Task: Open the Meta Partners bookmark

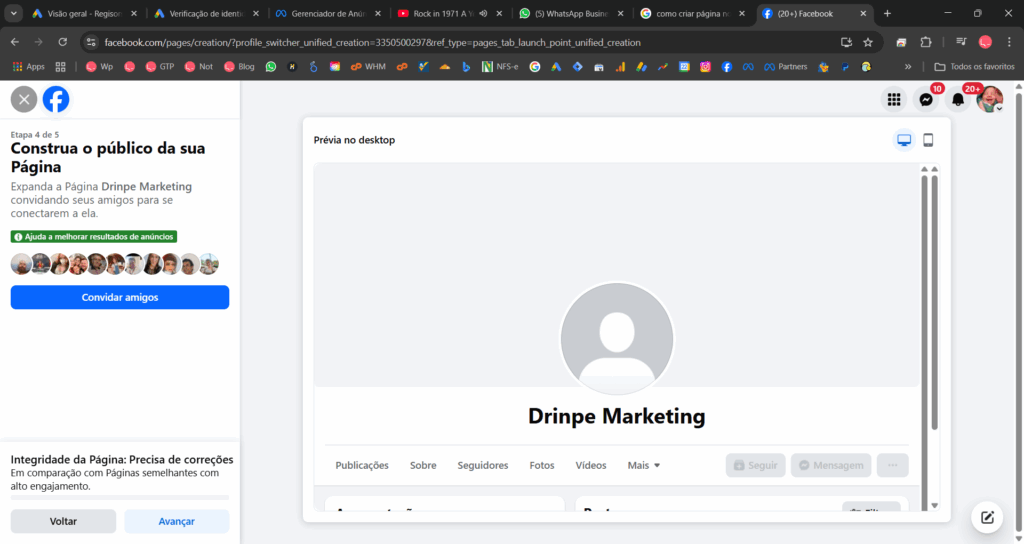Action: (786, 67)
